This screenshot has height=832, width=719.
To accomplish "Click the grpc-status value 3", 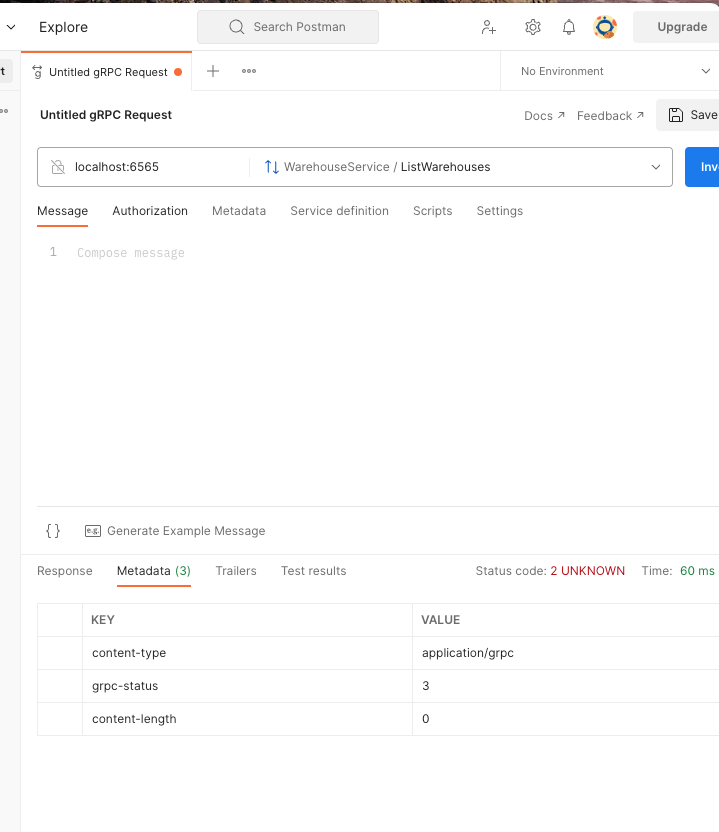I will 566,686.
